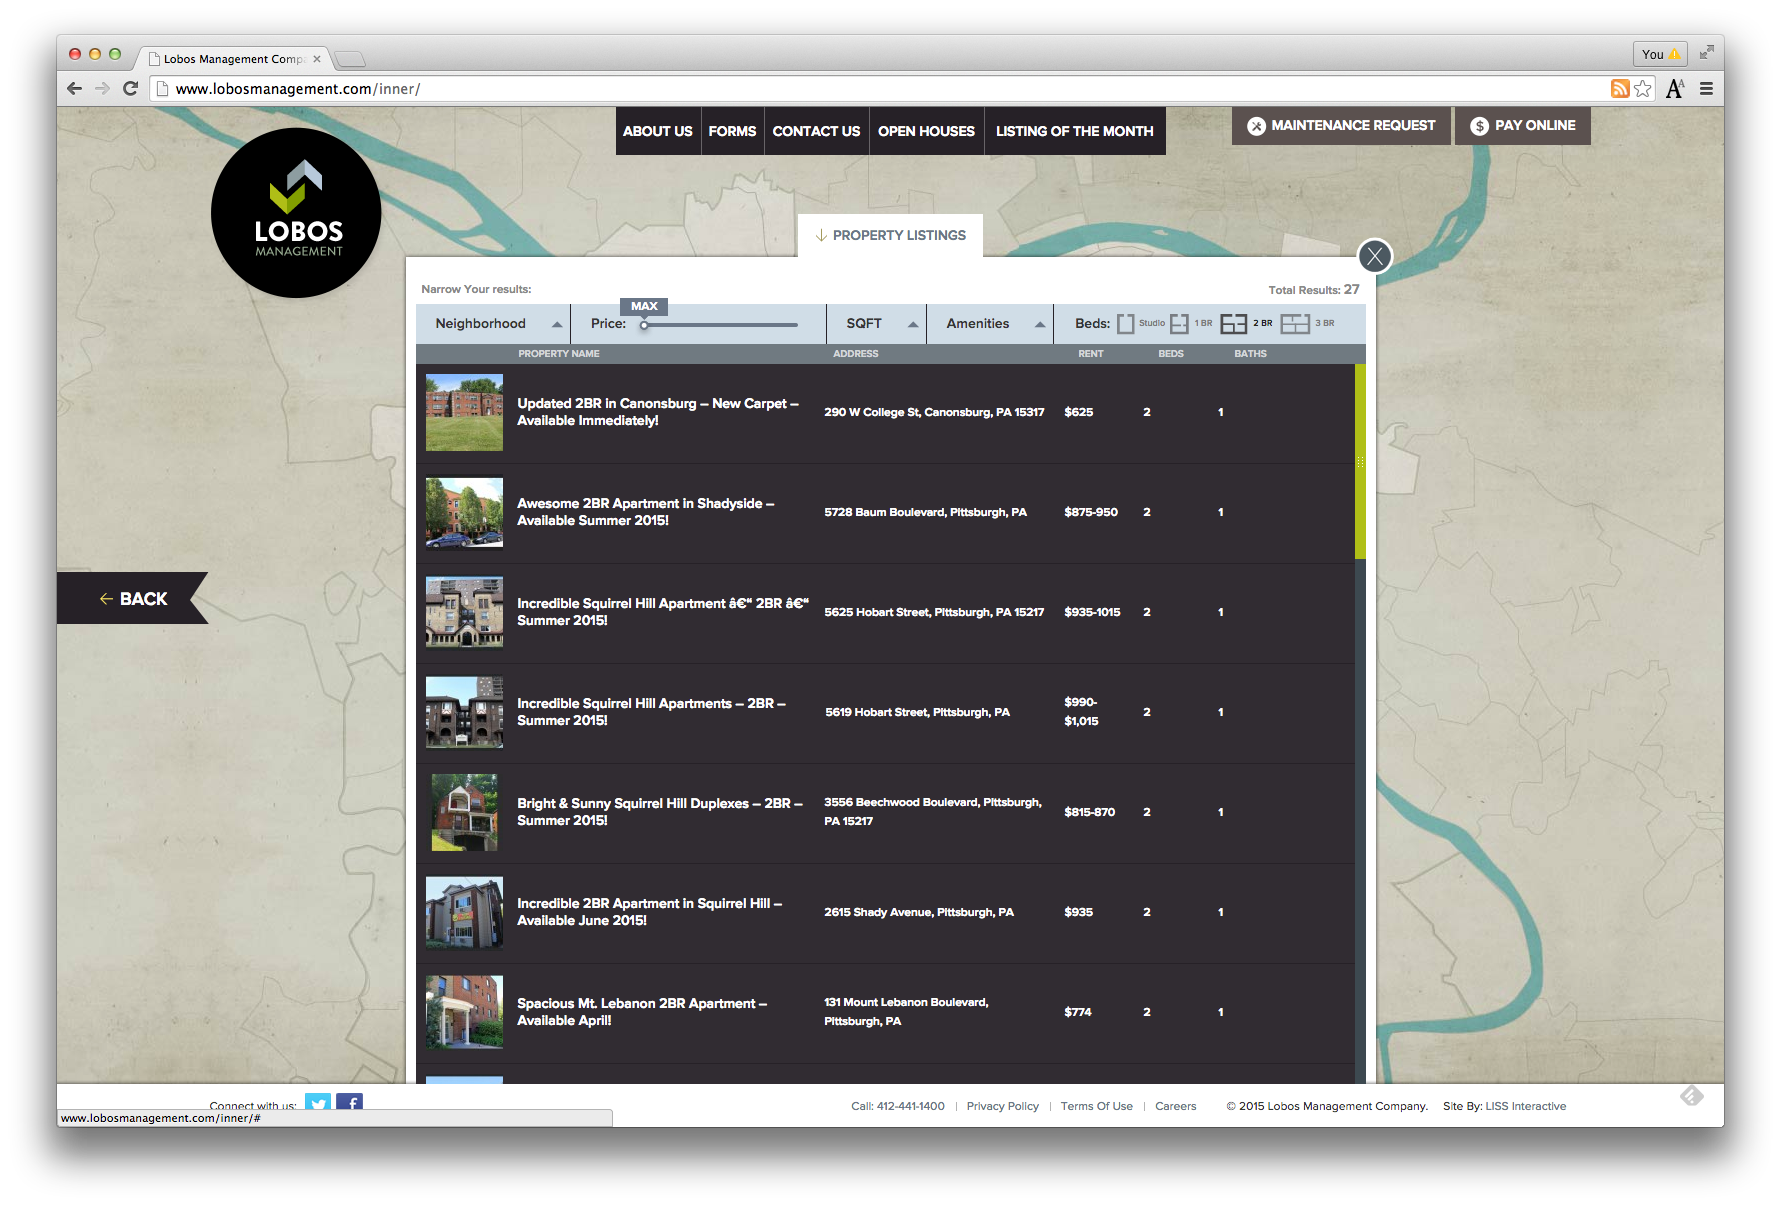This screenshot has width=1781, height=1206.
Task: Click address 290 W College St, Canonsburg
Action: click(x=934, y=412)
